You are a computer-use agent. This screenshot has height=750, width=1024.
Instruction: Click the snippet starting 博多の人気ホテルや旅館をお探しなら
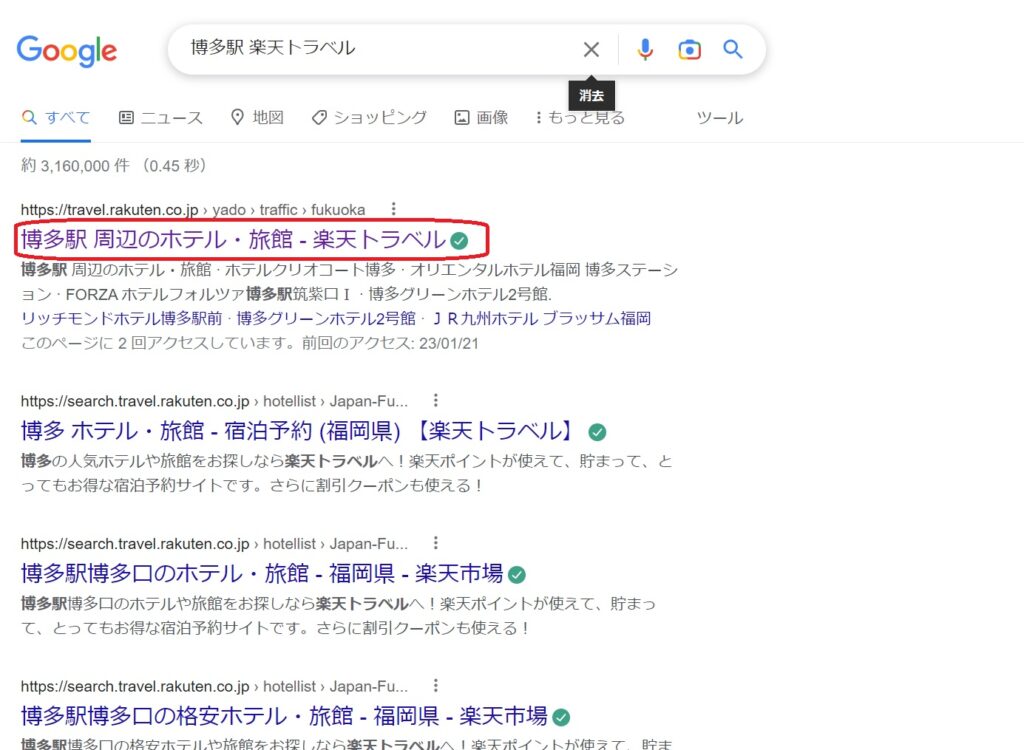[347, 473]
